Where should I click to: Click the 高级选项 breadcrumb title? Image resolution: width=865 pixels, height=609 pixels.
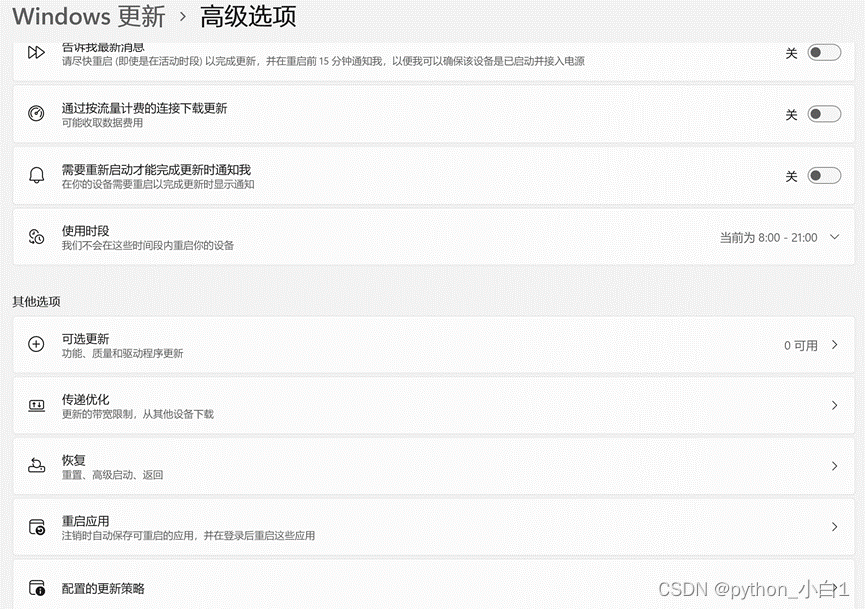pyautogui.click(x=248, y=17)
